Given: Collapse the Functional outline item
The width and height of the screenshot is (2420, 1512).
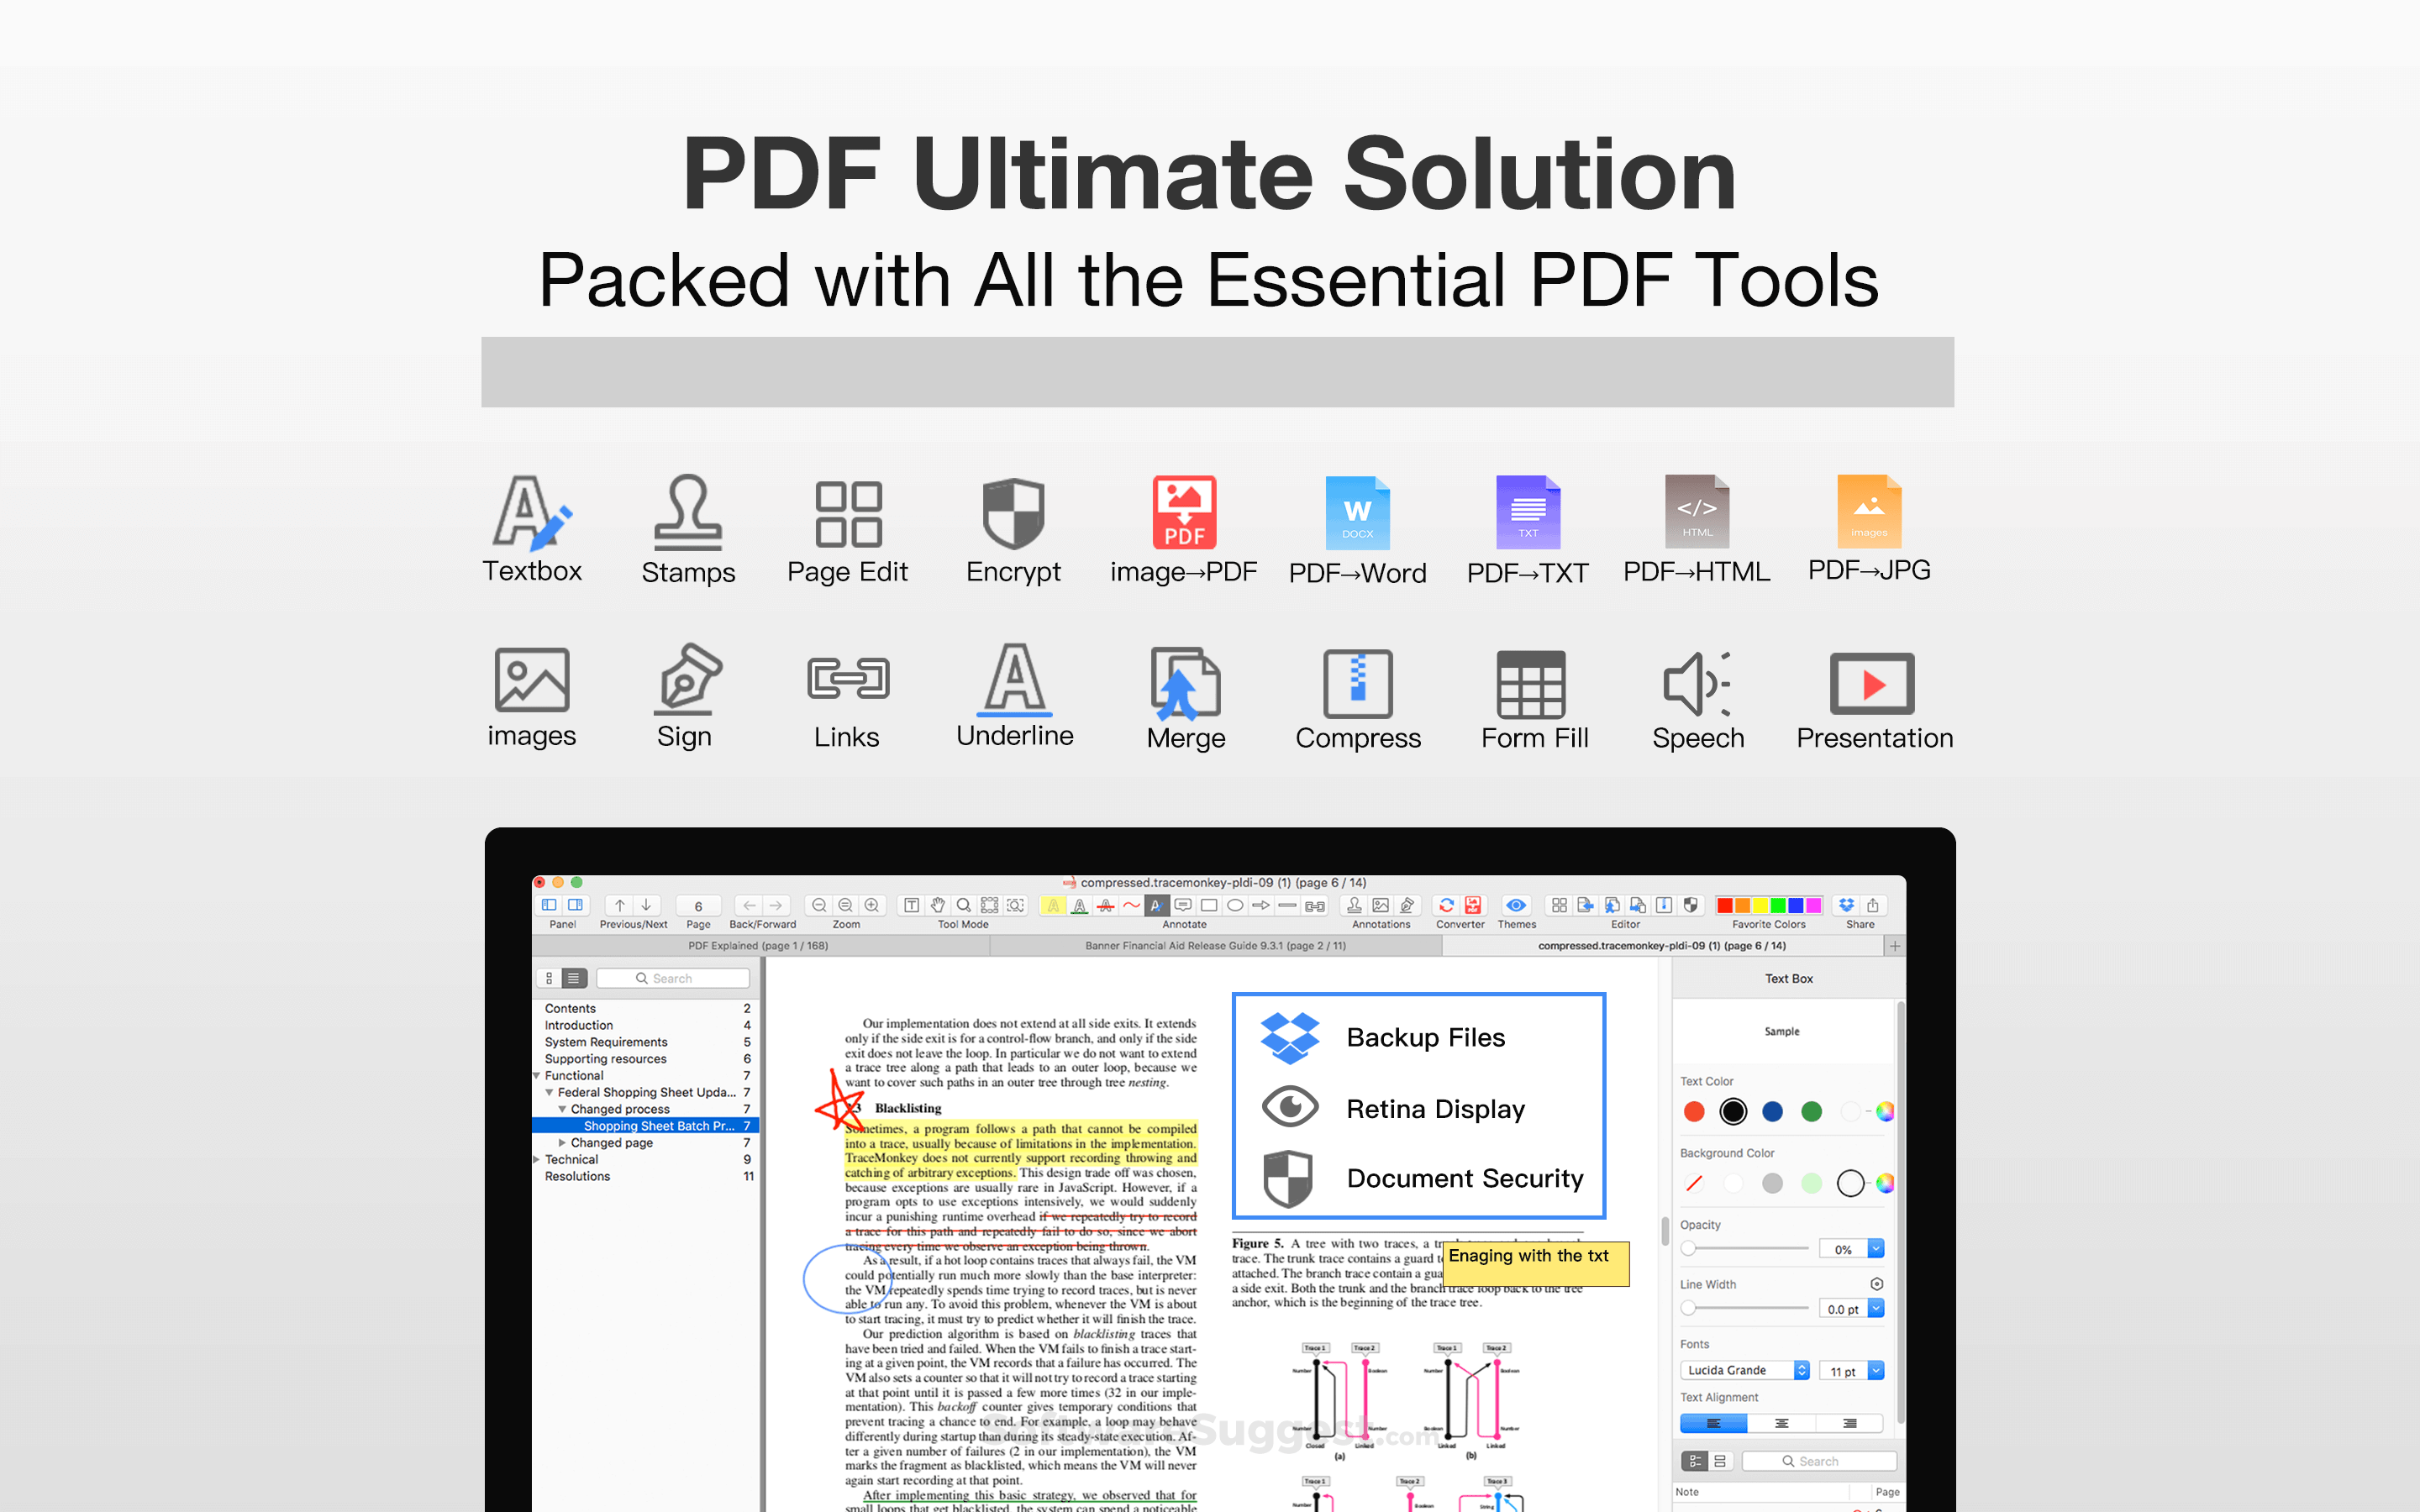Looking at the screenshot, I should 537,1076.
